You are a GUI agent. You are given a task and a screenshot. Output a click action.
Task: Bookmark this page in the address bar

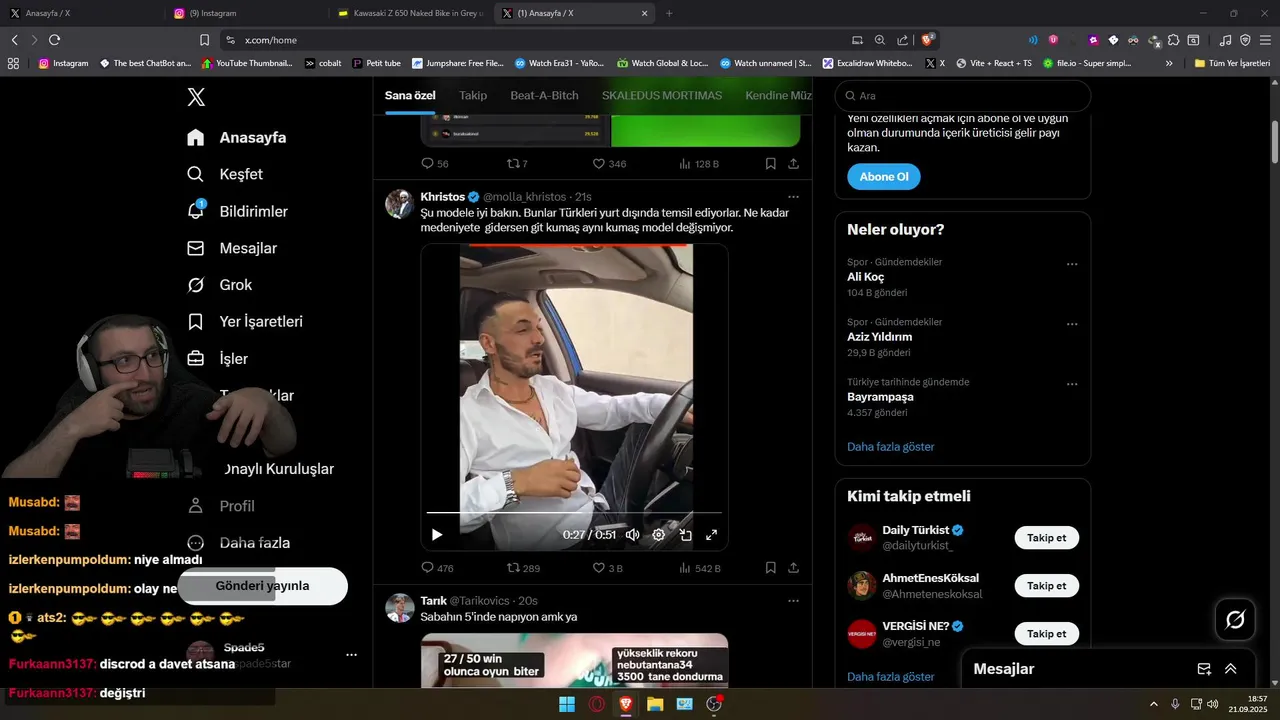point(204,40)
